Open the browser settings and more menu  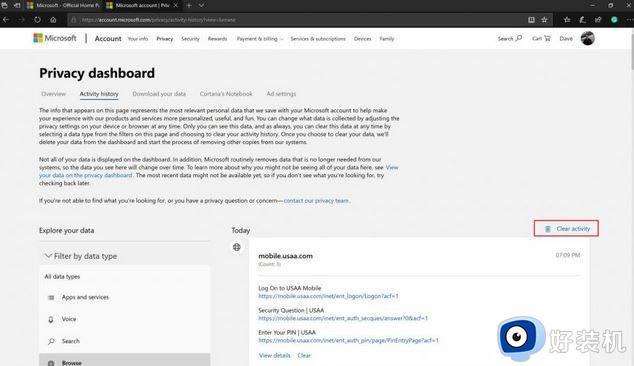pos(629,19)
